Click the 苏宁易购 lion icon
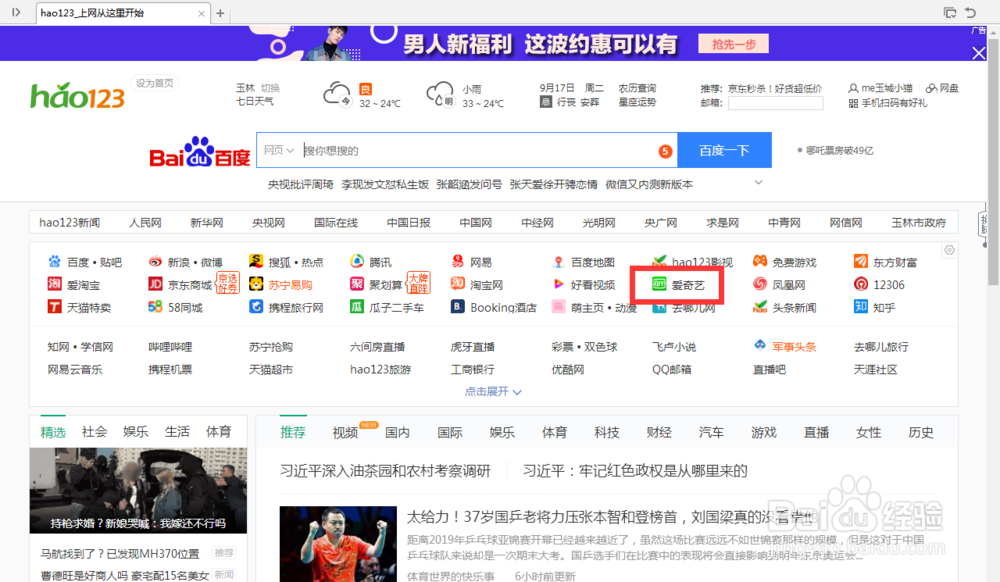The width and height of the screenshot is (1000, 582). click(x=256, y=284)
